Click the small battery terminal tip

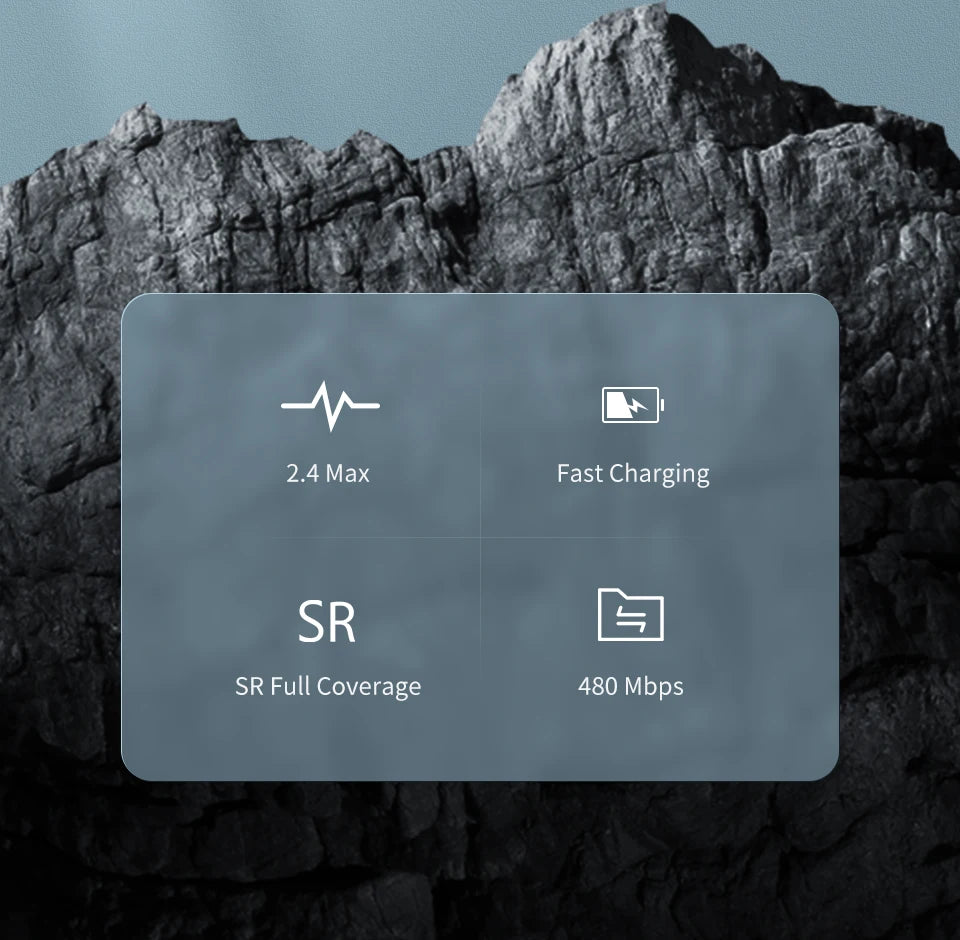tap(662, 406)
